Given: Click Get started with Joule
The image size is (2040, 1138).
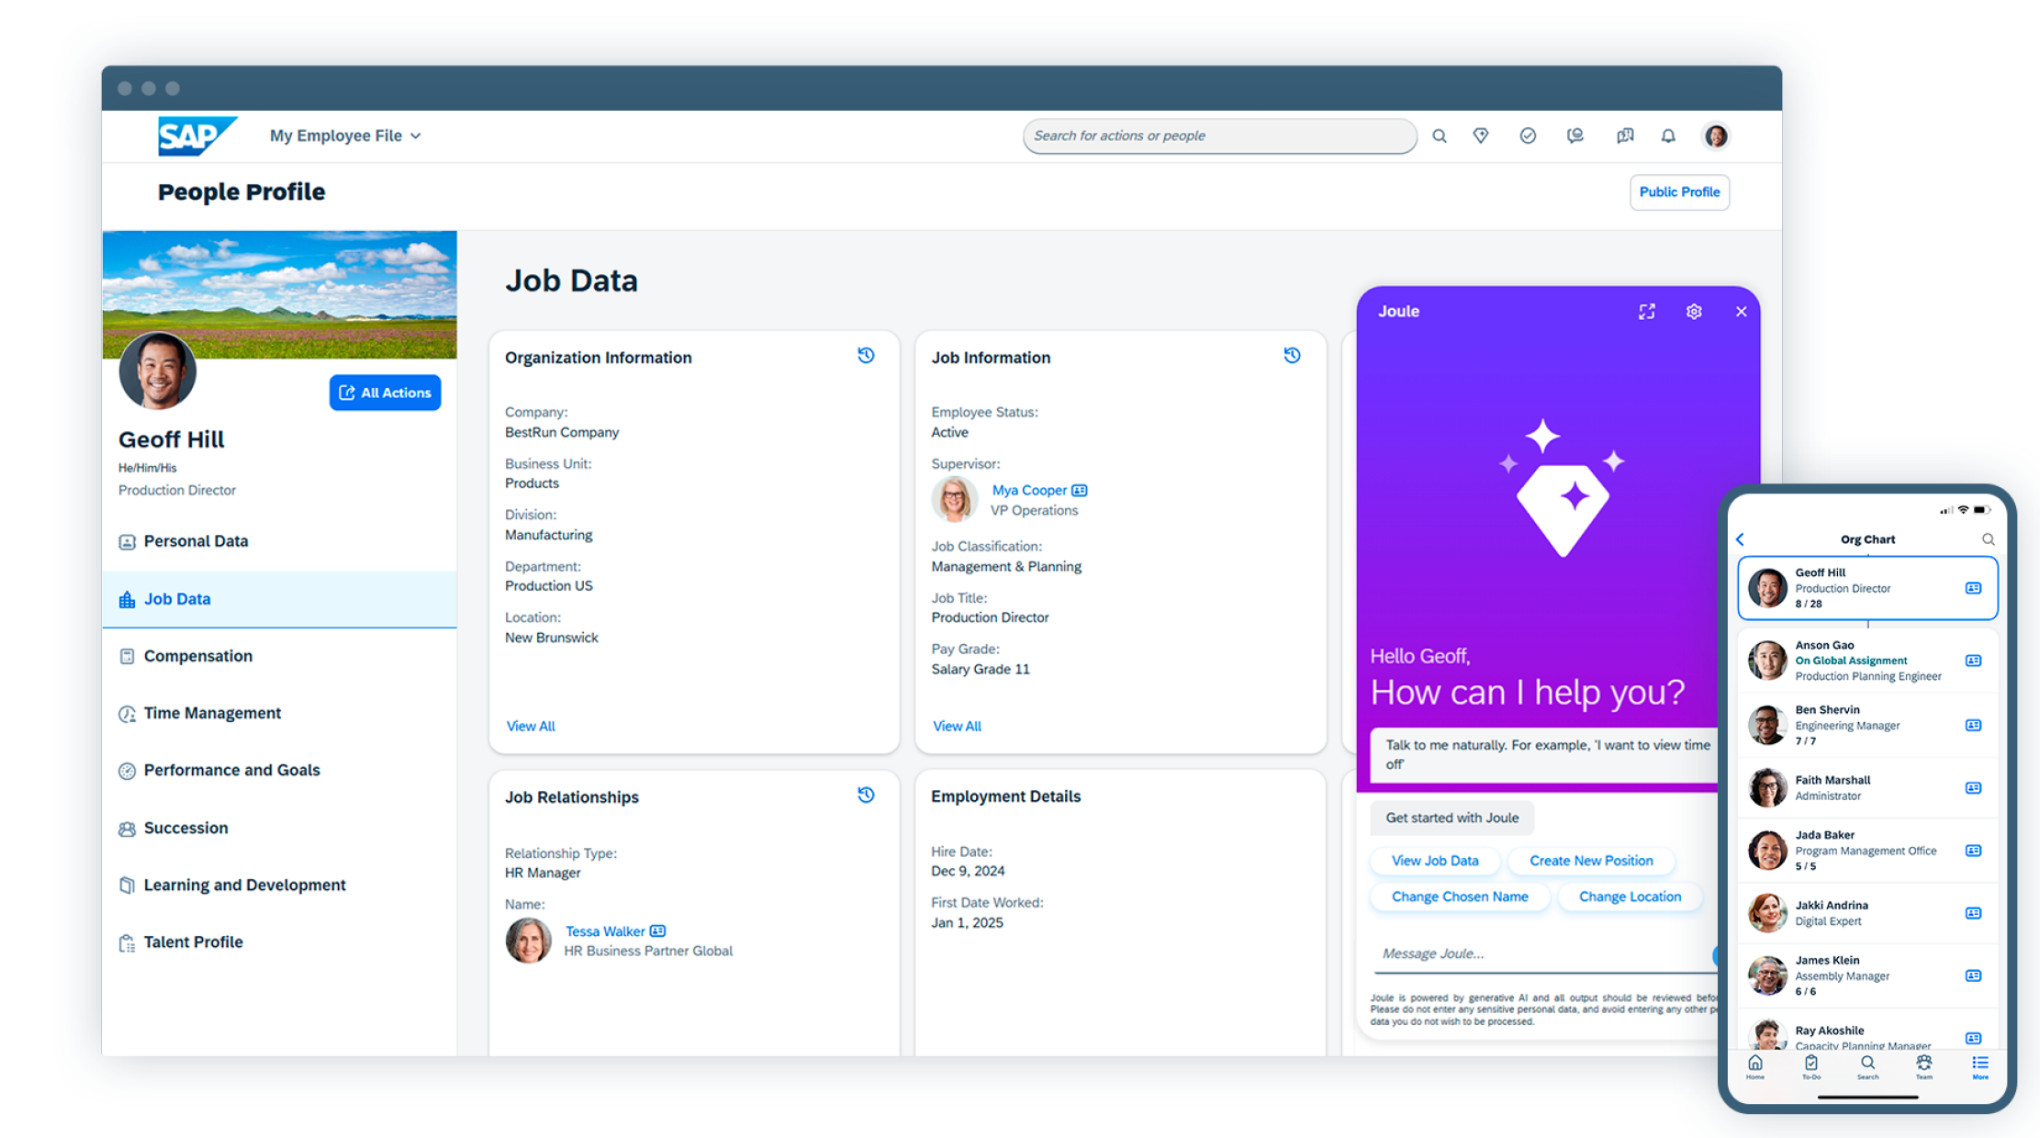Looking at the screenshot, I should [x=1452, y=818].
